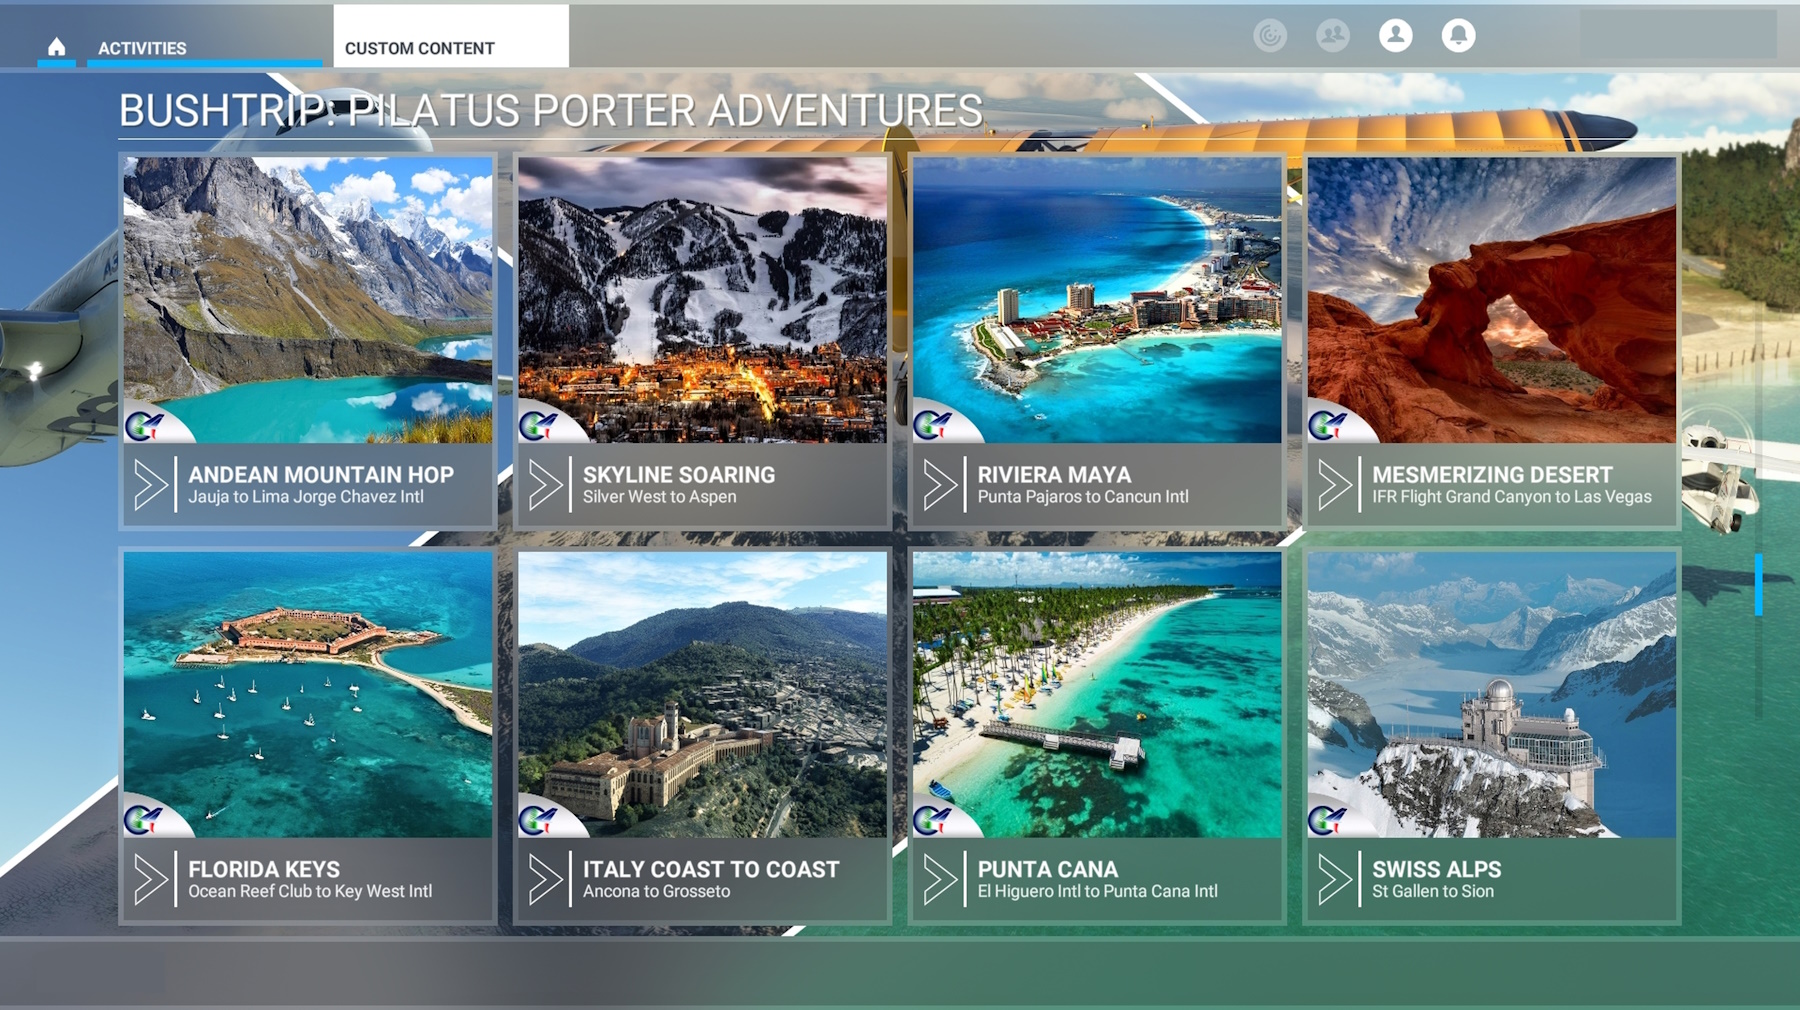Click the publisher logo on Mesmerizing Desert image

click(1328, 426)
